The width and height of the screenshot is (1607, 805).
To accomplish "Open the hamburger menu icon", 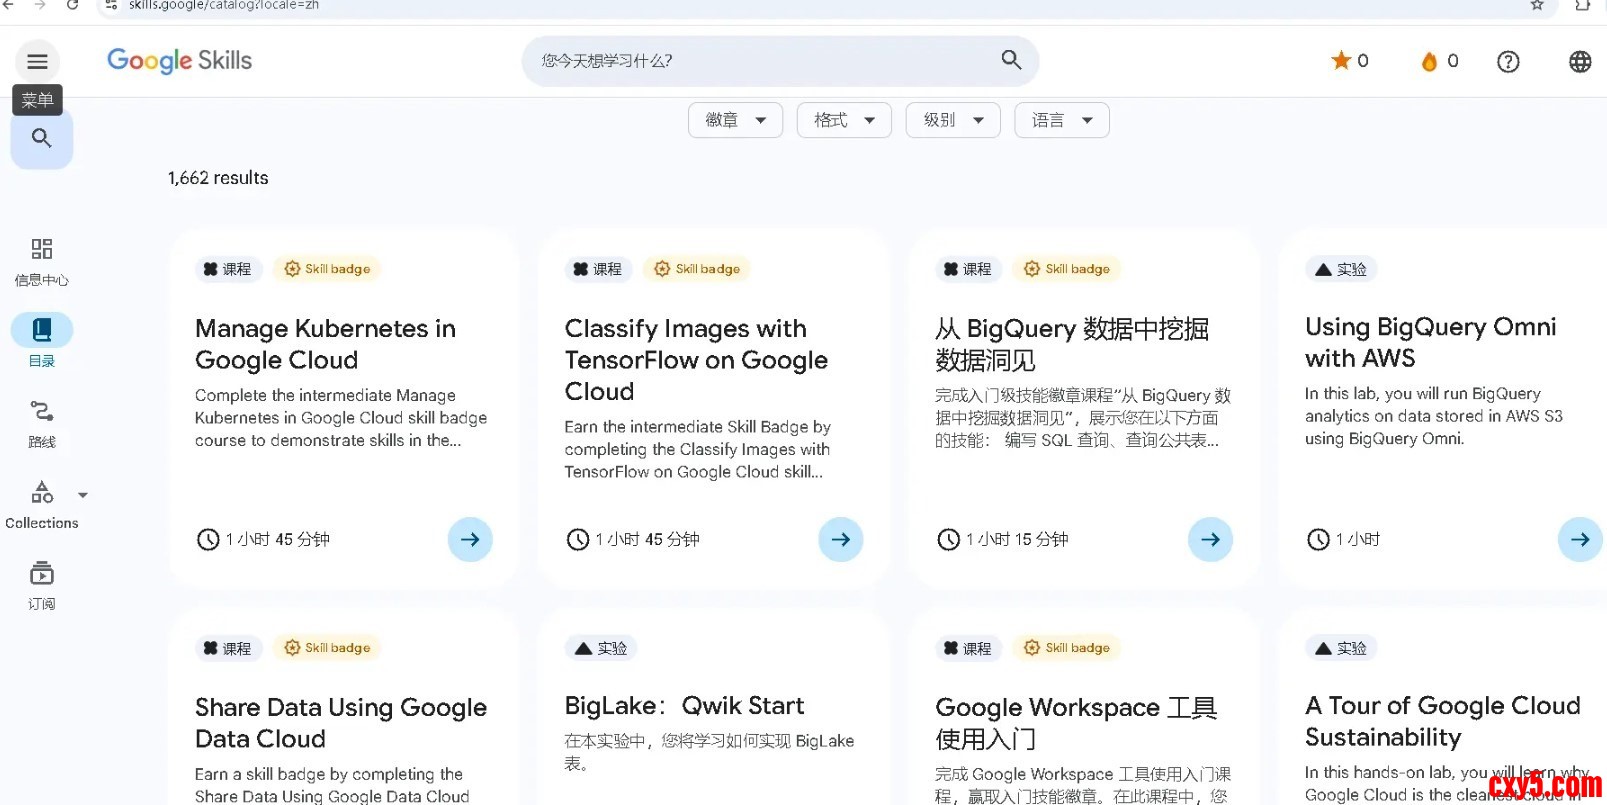I will (x=37, y=62).
